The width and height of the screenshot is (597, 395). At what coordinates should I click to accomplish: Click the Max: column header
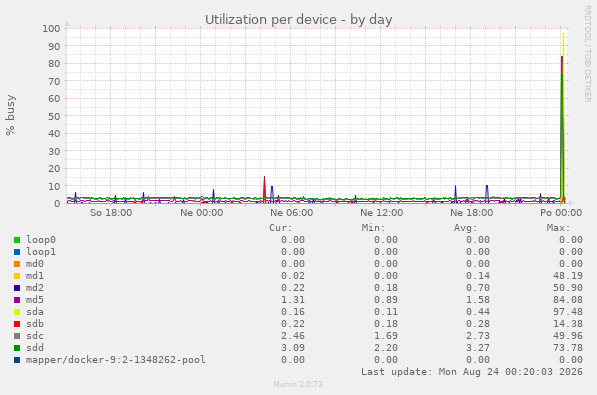click(559, 228)
